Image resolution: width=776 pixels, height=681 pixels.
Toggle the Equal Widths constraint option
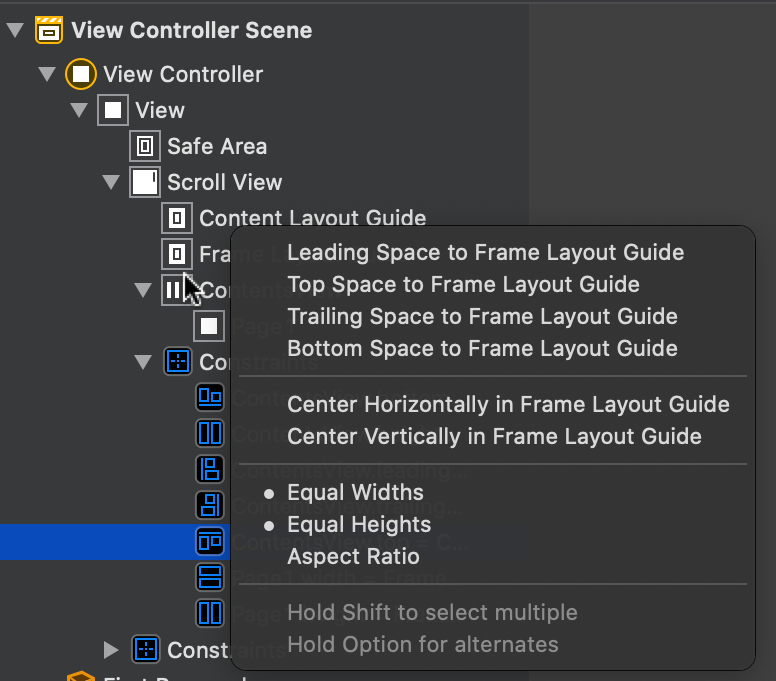coord(355,492)
